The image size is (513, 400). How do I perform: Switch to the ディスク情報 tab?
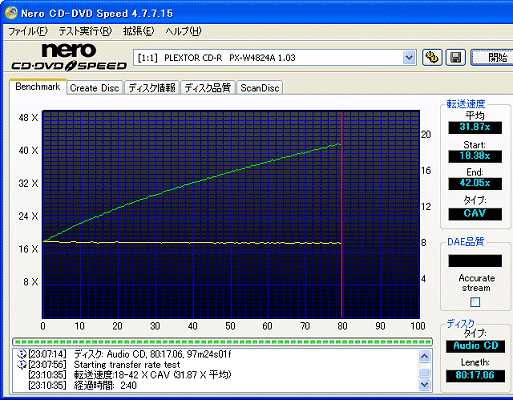[152, 88]
